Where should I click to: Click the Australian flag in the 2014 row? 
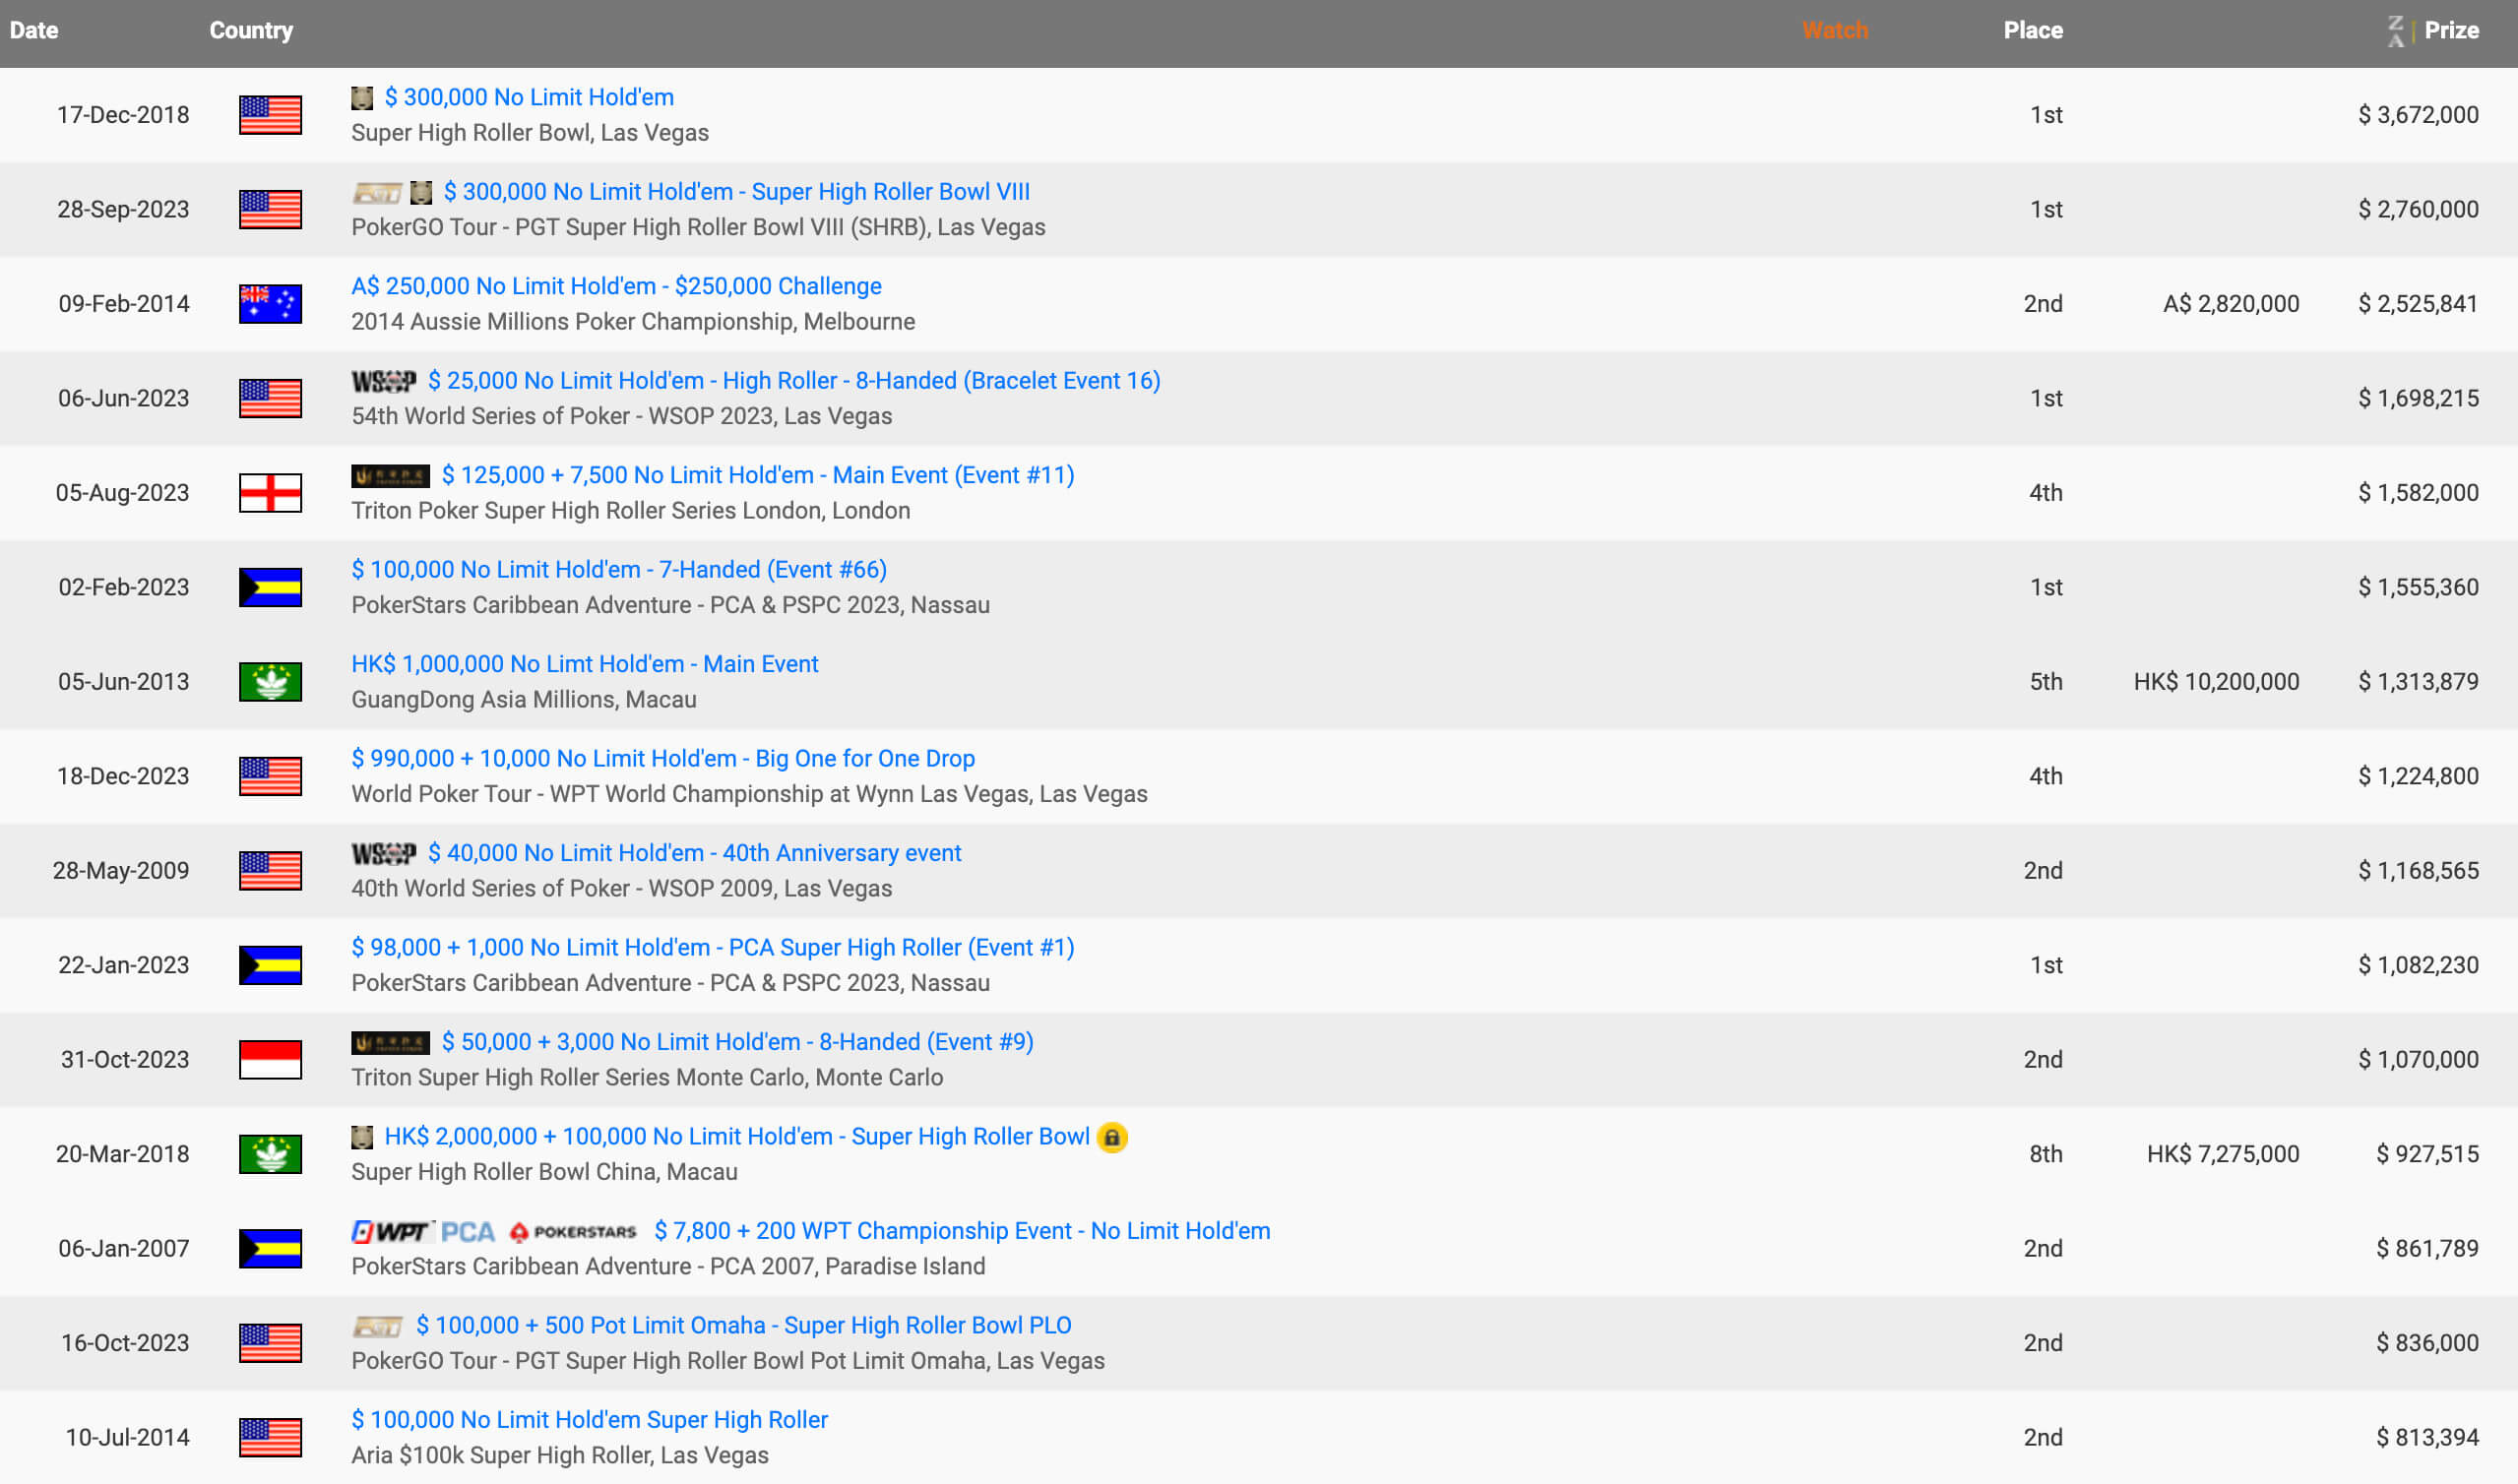[x=270, y=304]
